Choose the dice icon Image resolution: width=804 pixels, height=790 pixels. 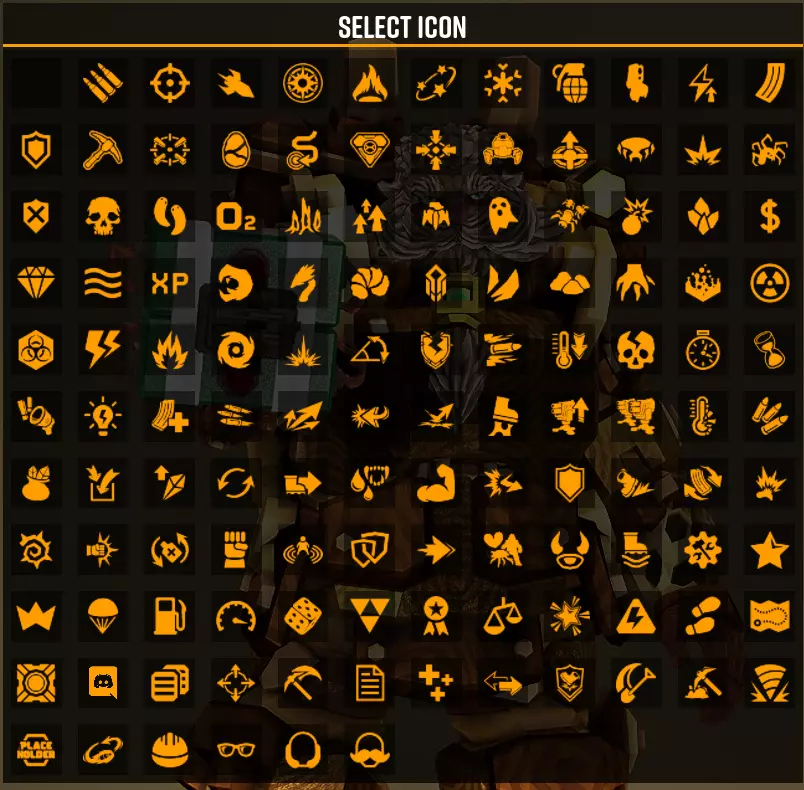303,616
